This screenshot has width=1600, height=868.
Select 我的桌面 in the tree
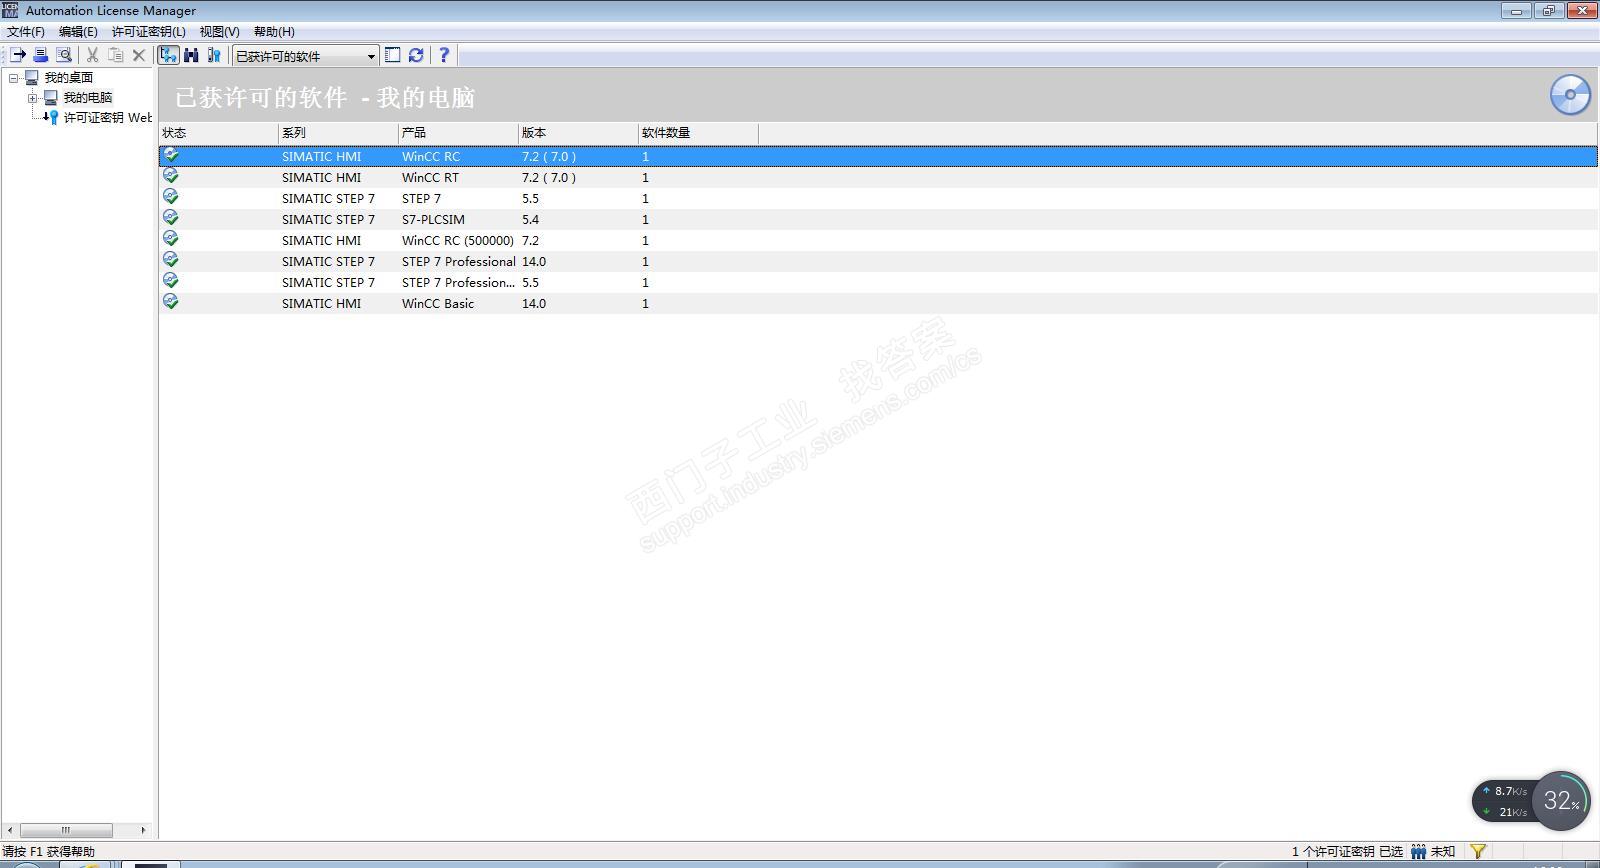[x=69, y=77]
